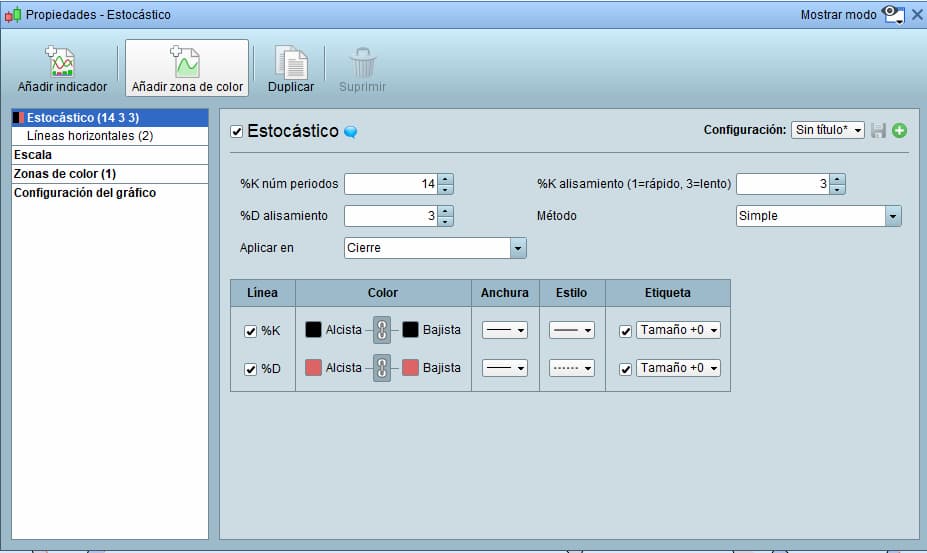Click the Añadir zona de color icon

click(187, 62)
